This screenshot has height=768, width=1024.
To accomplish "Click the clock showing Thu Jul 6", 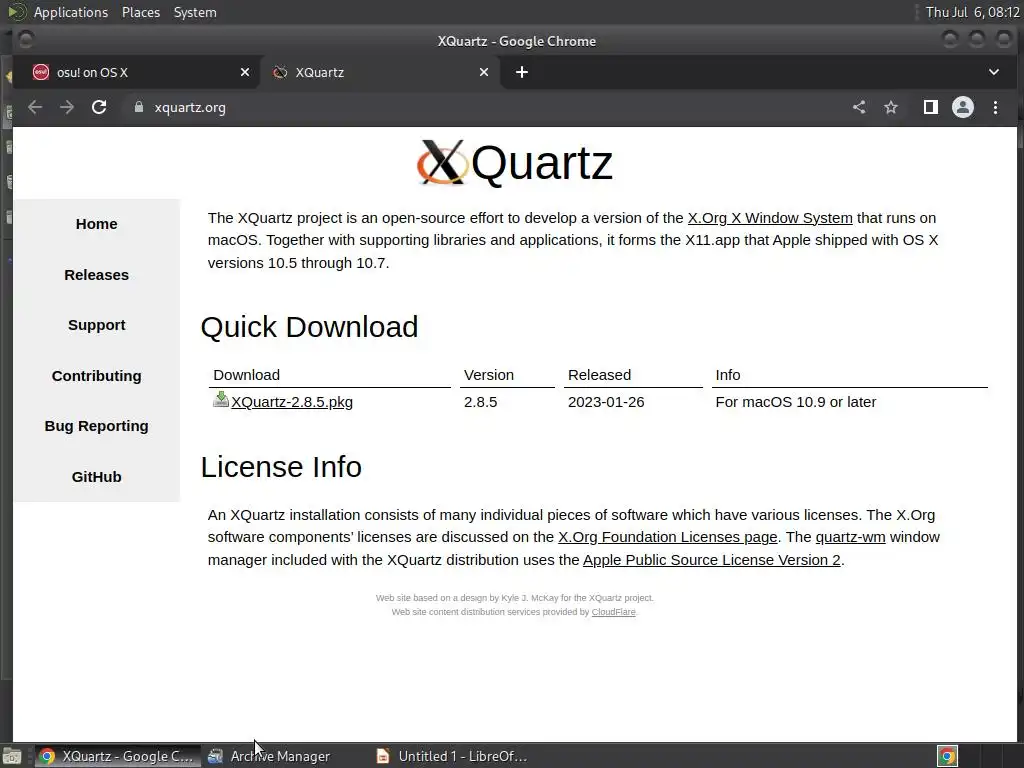I will point(972,12).
